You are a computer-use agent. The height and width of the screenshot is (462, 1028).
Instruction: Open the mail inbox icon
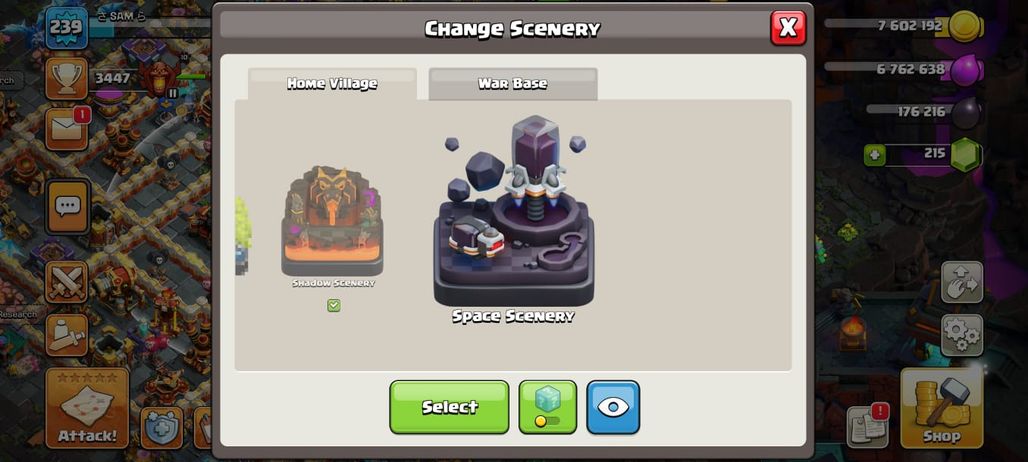click(x=67, y=129)
